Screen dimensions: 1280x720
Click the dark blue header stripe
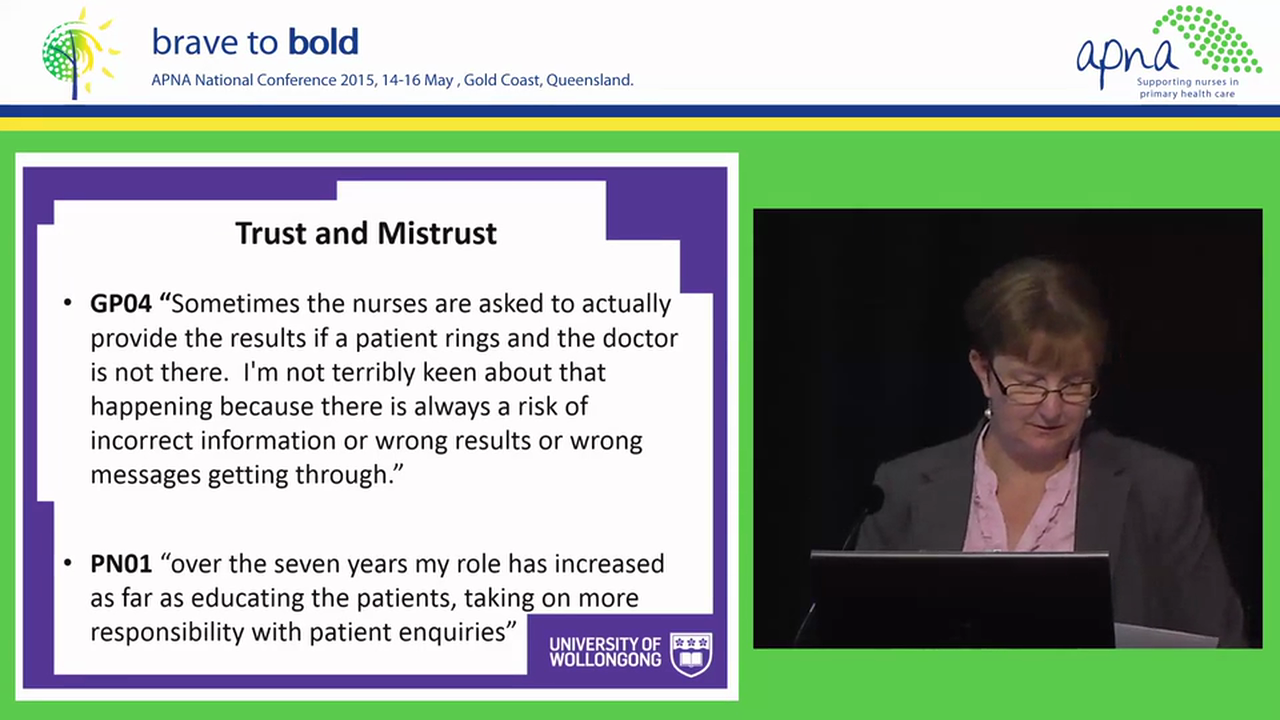[640, 111]
